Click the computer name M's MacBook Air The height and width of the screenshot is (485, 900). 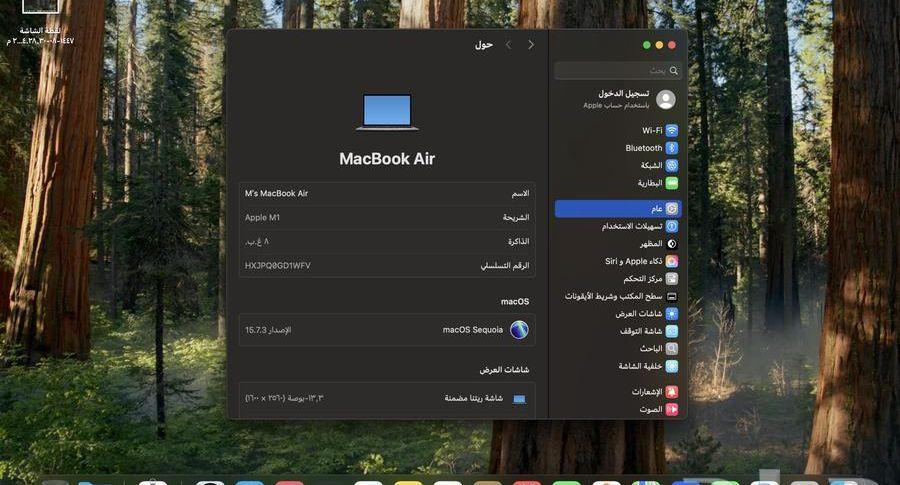coord(277,193)
